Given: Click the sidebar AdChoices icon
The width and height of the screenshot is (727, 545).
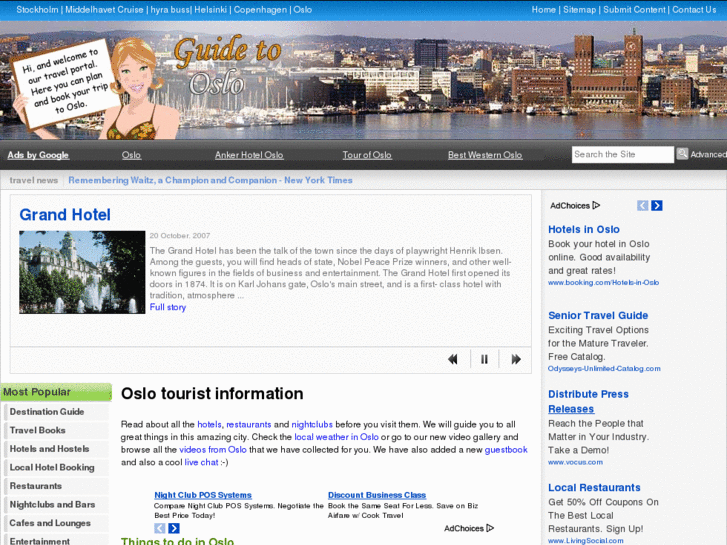Looking at the screenshot, I should (596, 205).
